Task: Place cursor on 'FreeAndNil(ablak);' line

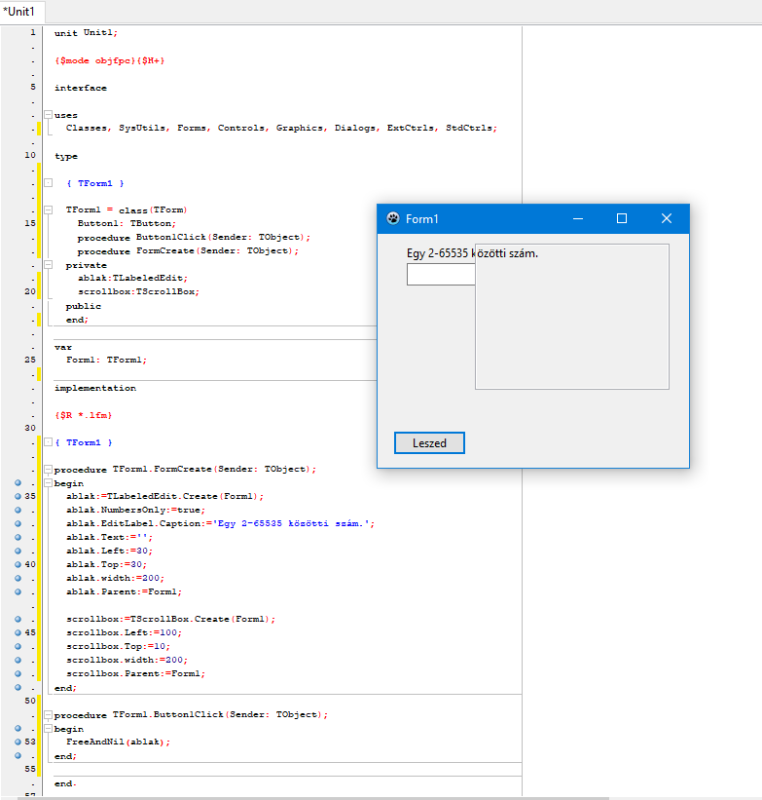Action: pos(118,742)
